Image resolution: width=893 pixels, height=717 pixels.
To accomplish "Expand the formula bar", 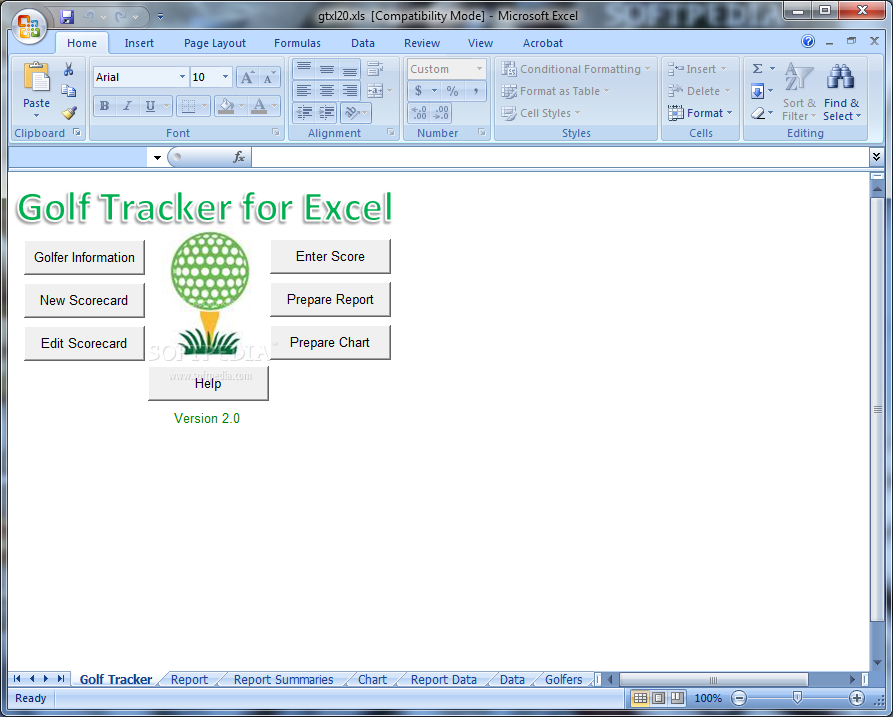I will pos(876,156).
